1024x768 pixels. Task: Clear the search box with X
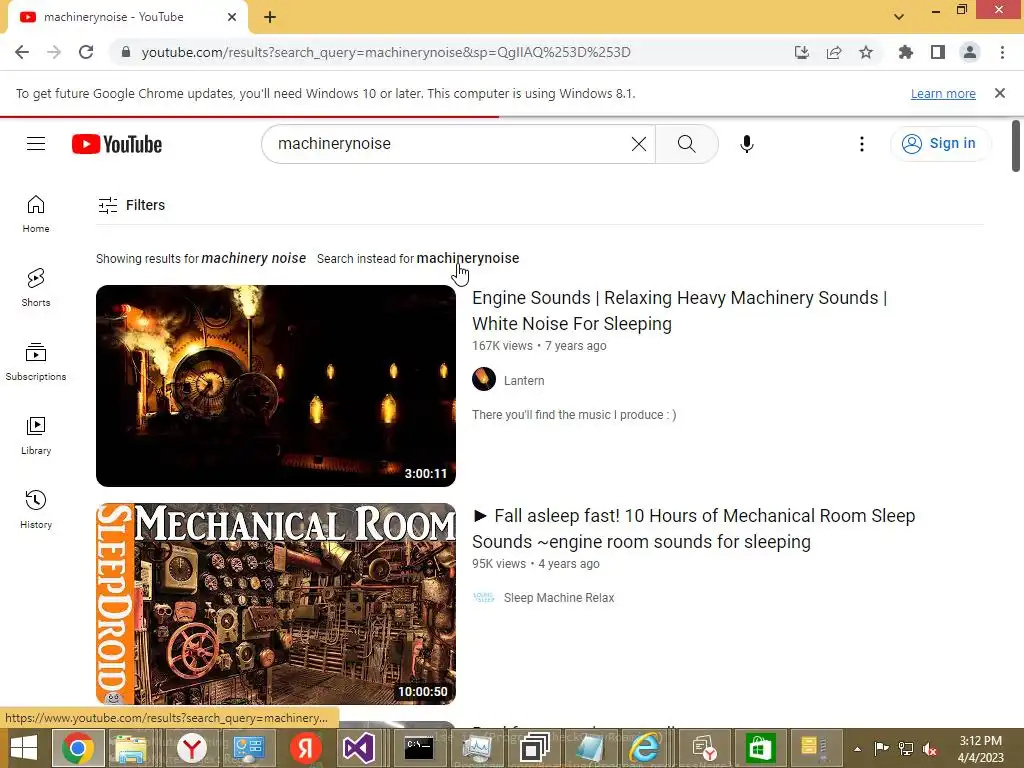[639, 144]
